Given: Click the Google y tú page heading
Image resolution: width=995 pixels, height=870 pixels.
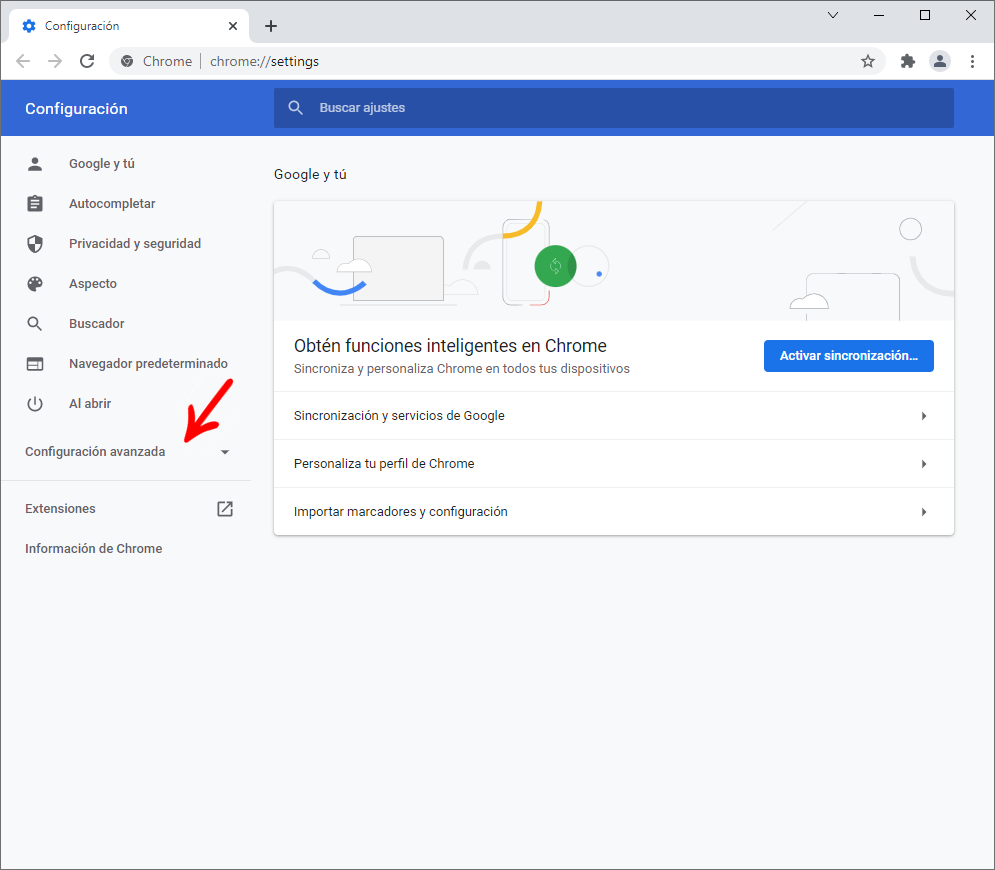Looking at the screenshot, I should point(310,175).
